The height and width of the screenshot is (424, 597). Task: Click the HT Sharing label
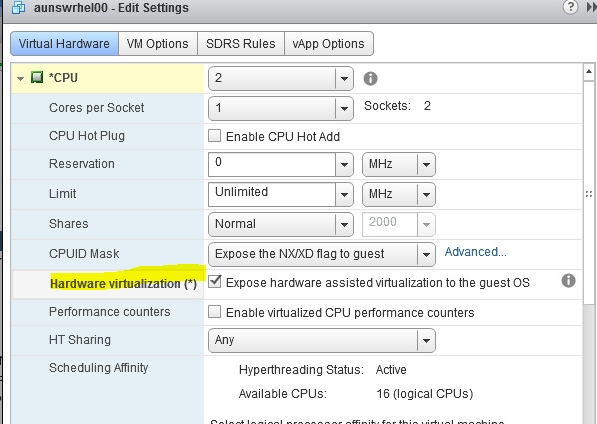point(80,340)
